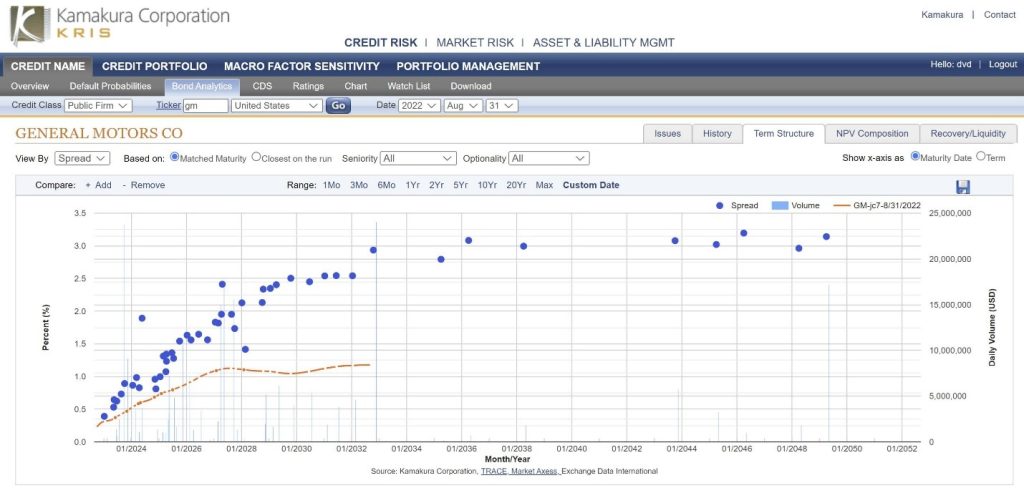Open the Recovery/Liquidity tab
This screenshot has height=493, width=1024.
[x=968, y=134]
